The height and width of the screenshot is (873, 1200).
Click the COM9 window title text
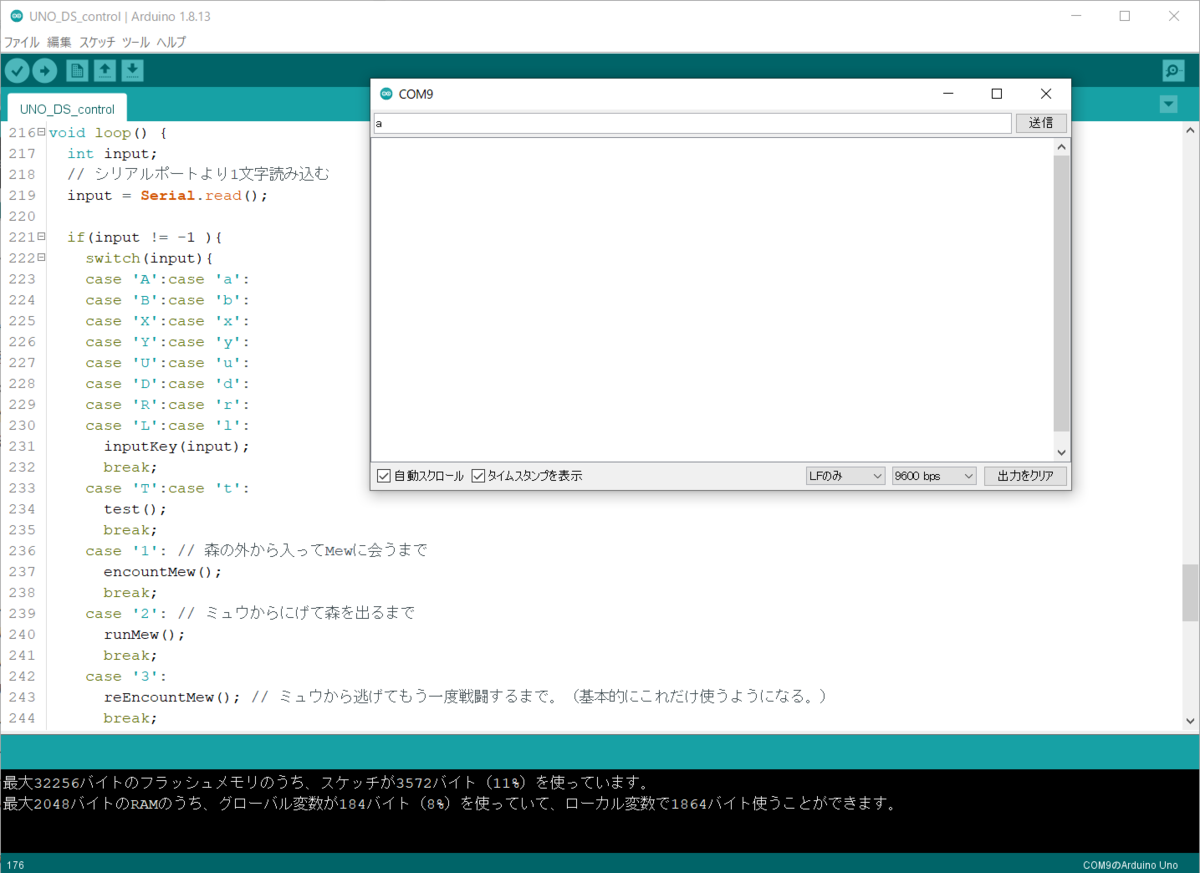click(x=416, y=94)
